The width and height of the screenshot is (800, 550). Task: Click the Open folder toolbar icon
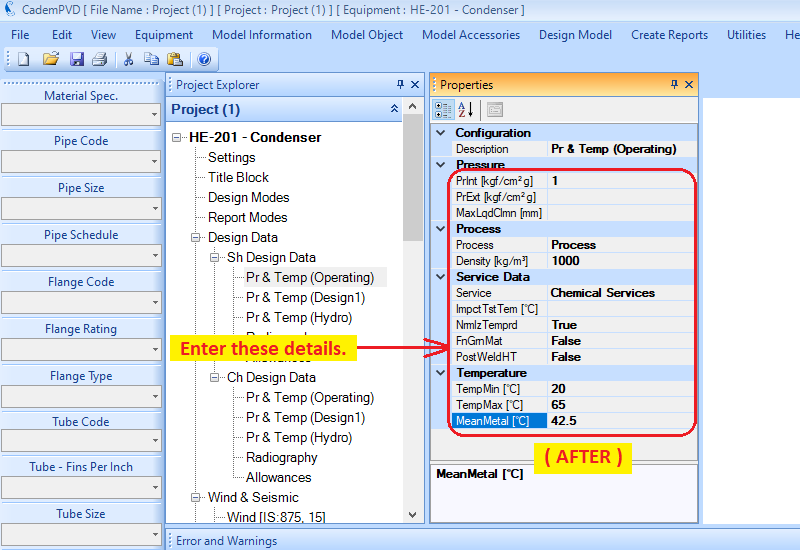51,60
